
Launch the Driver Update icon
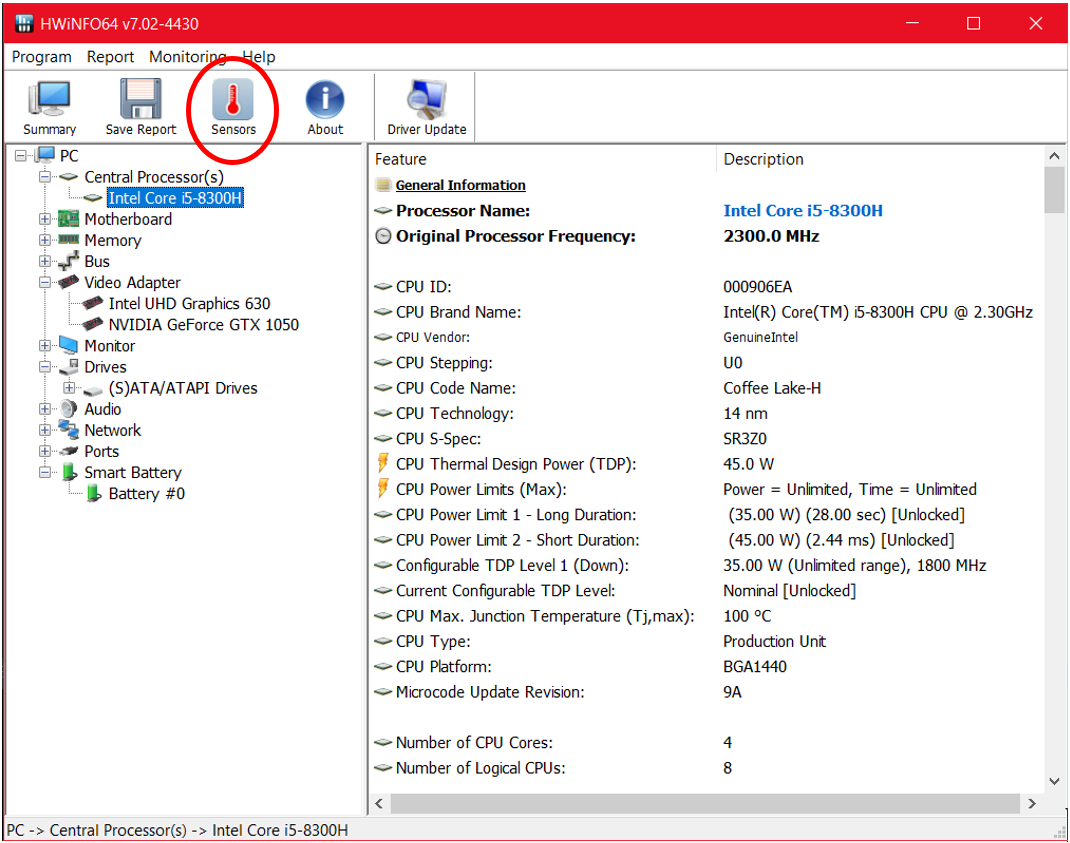pos(426,102)
